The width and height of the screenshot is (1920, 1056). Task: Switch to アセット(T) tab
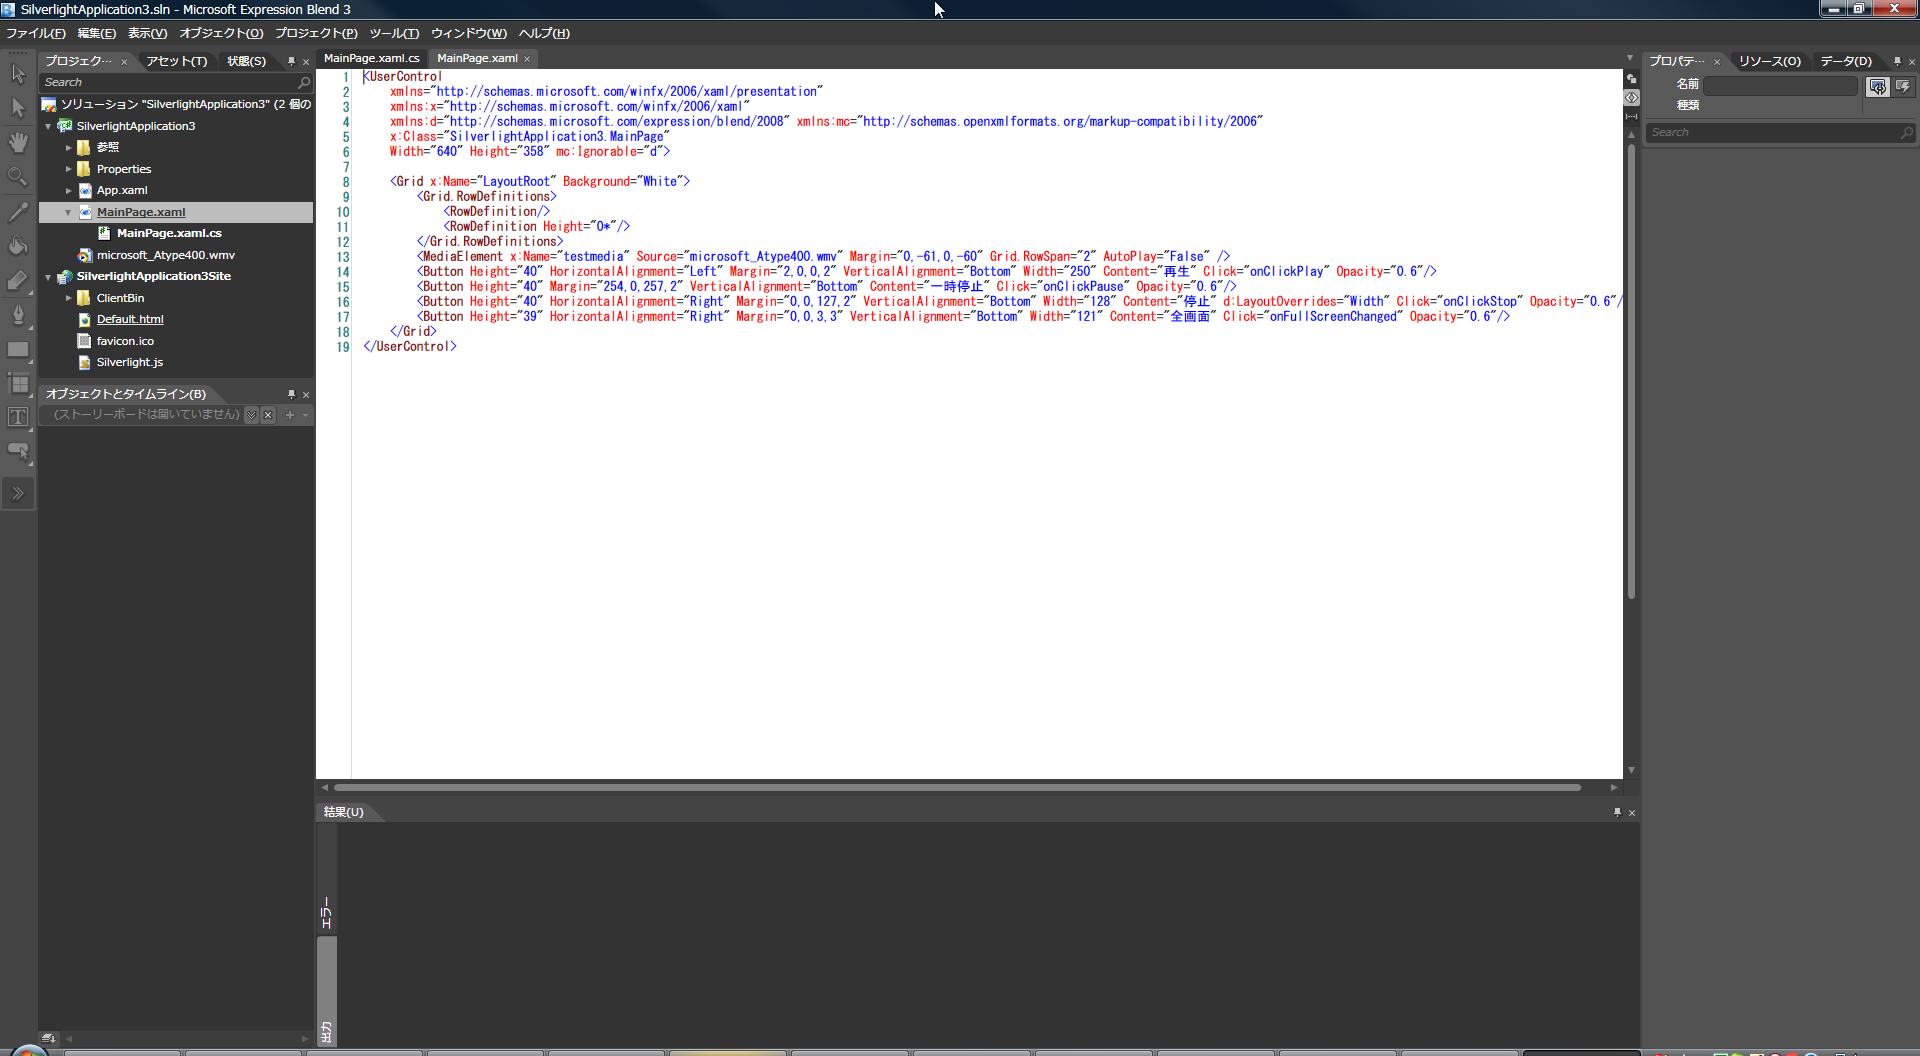[177, 61]
